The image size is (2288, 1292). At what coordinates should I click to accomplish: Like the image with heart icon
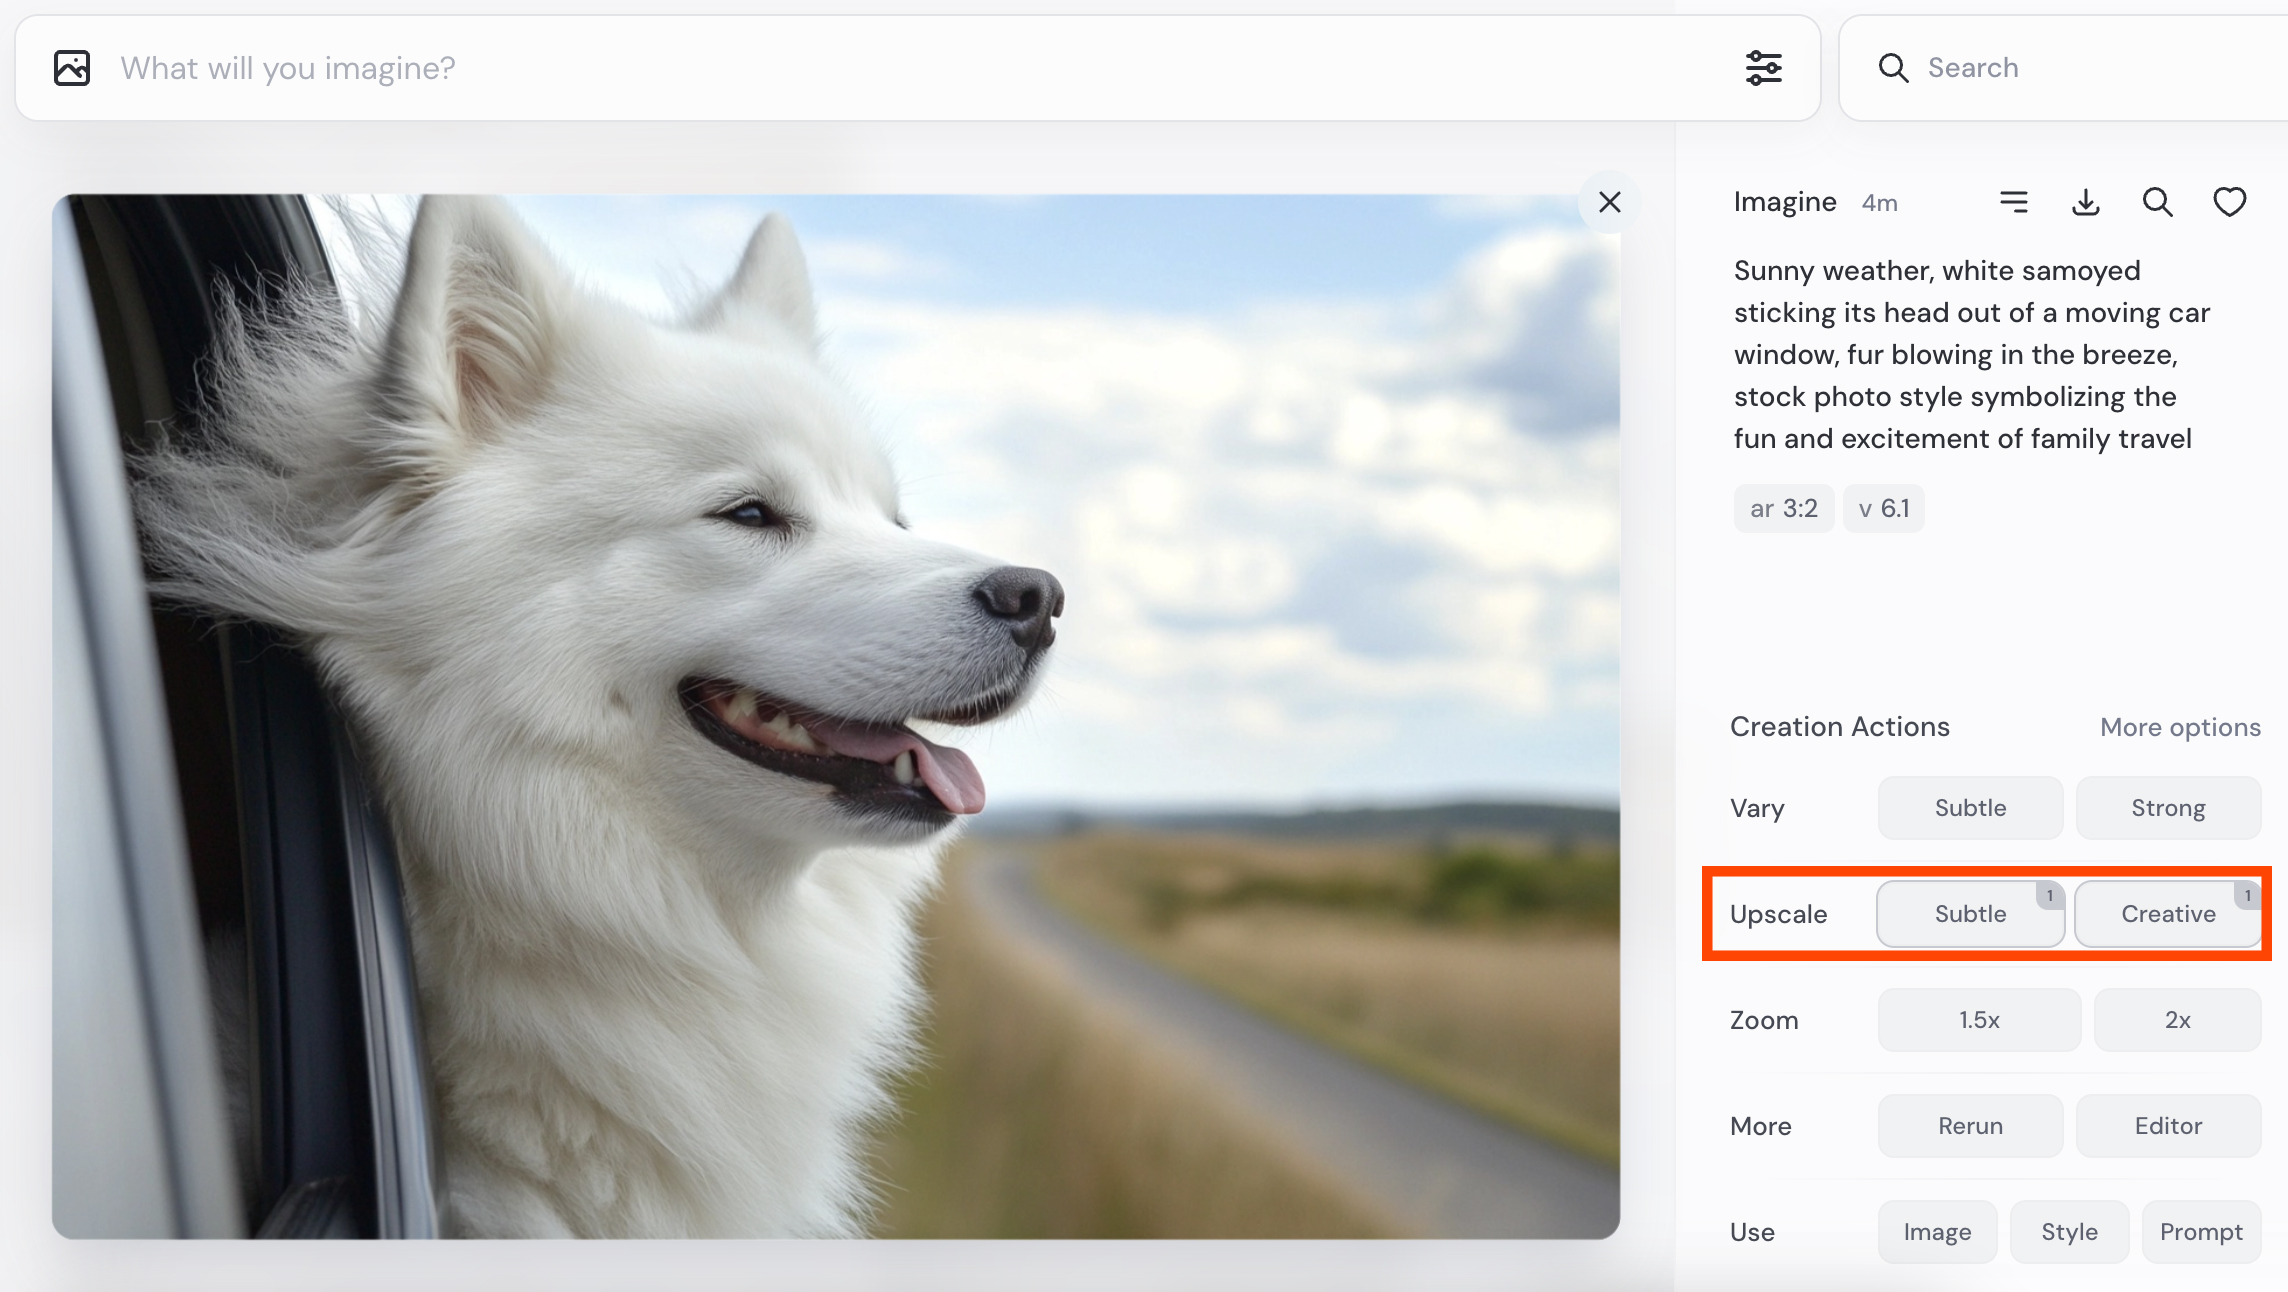pos(2229,202)
